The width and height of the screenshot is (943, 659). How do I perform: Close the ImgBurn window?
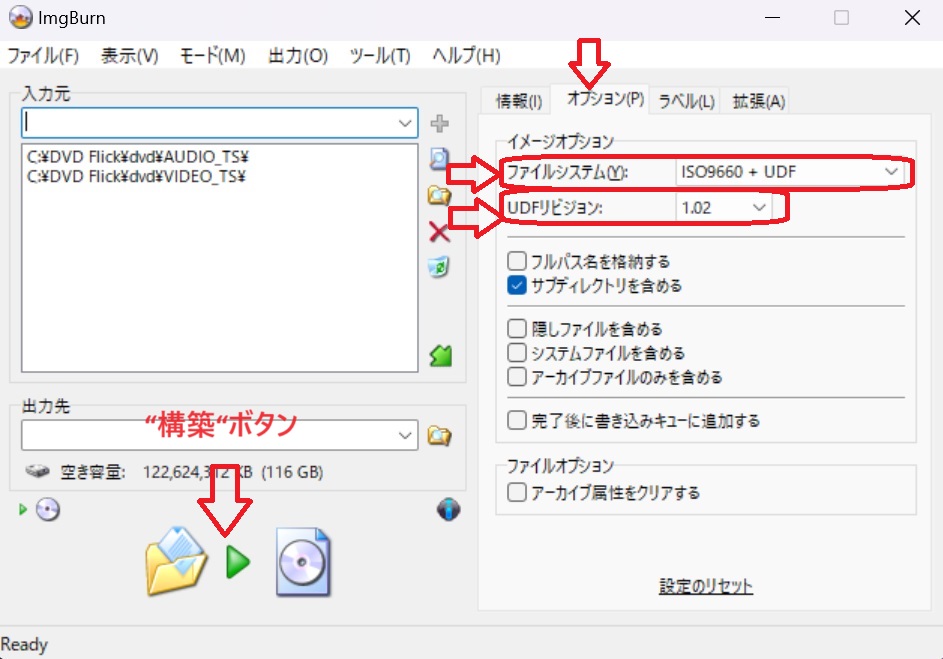[x=912, y=18]
